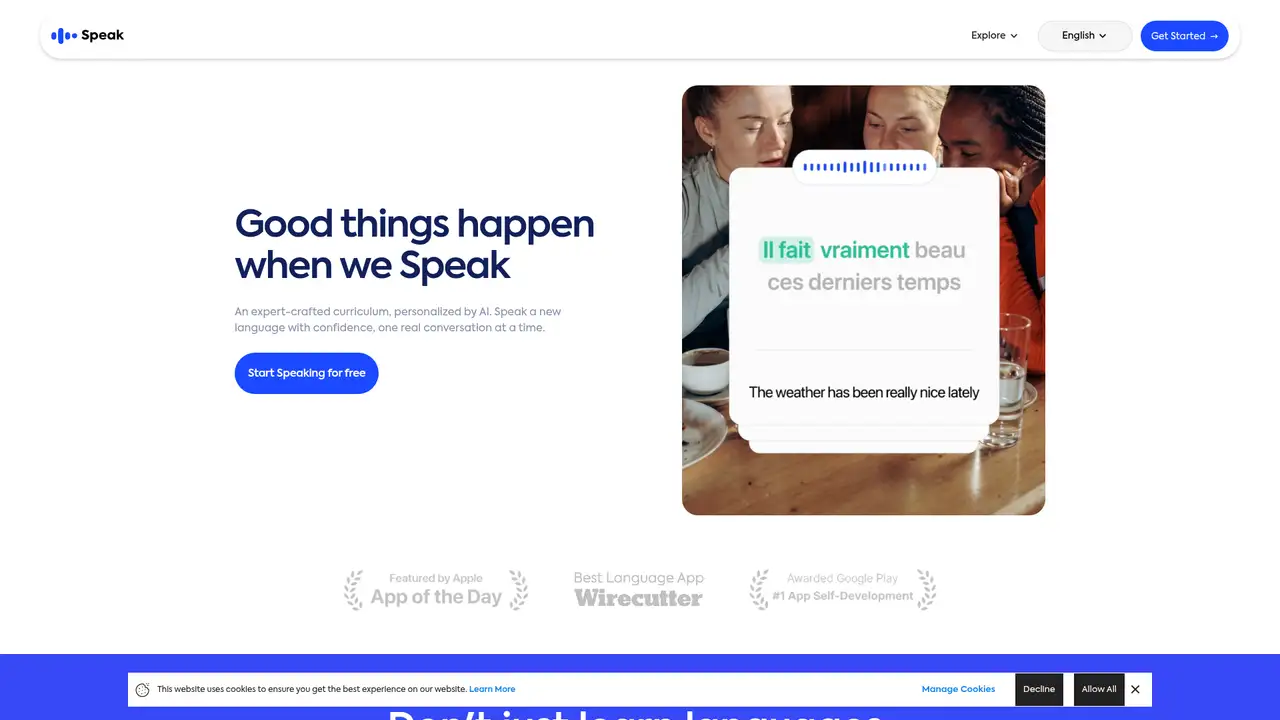The width and height of the screenshot is (1280, 720).
Task: Open the Learn More cookie link
Action: [492, 689]
